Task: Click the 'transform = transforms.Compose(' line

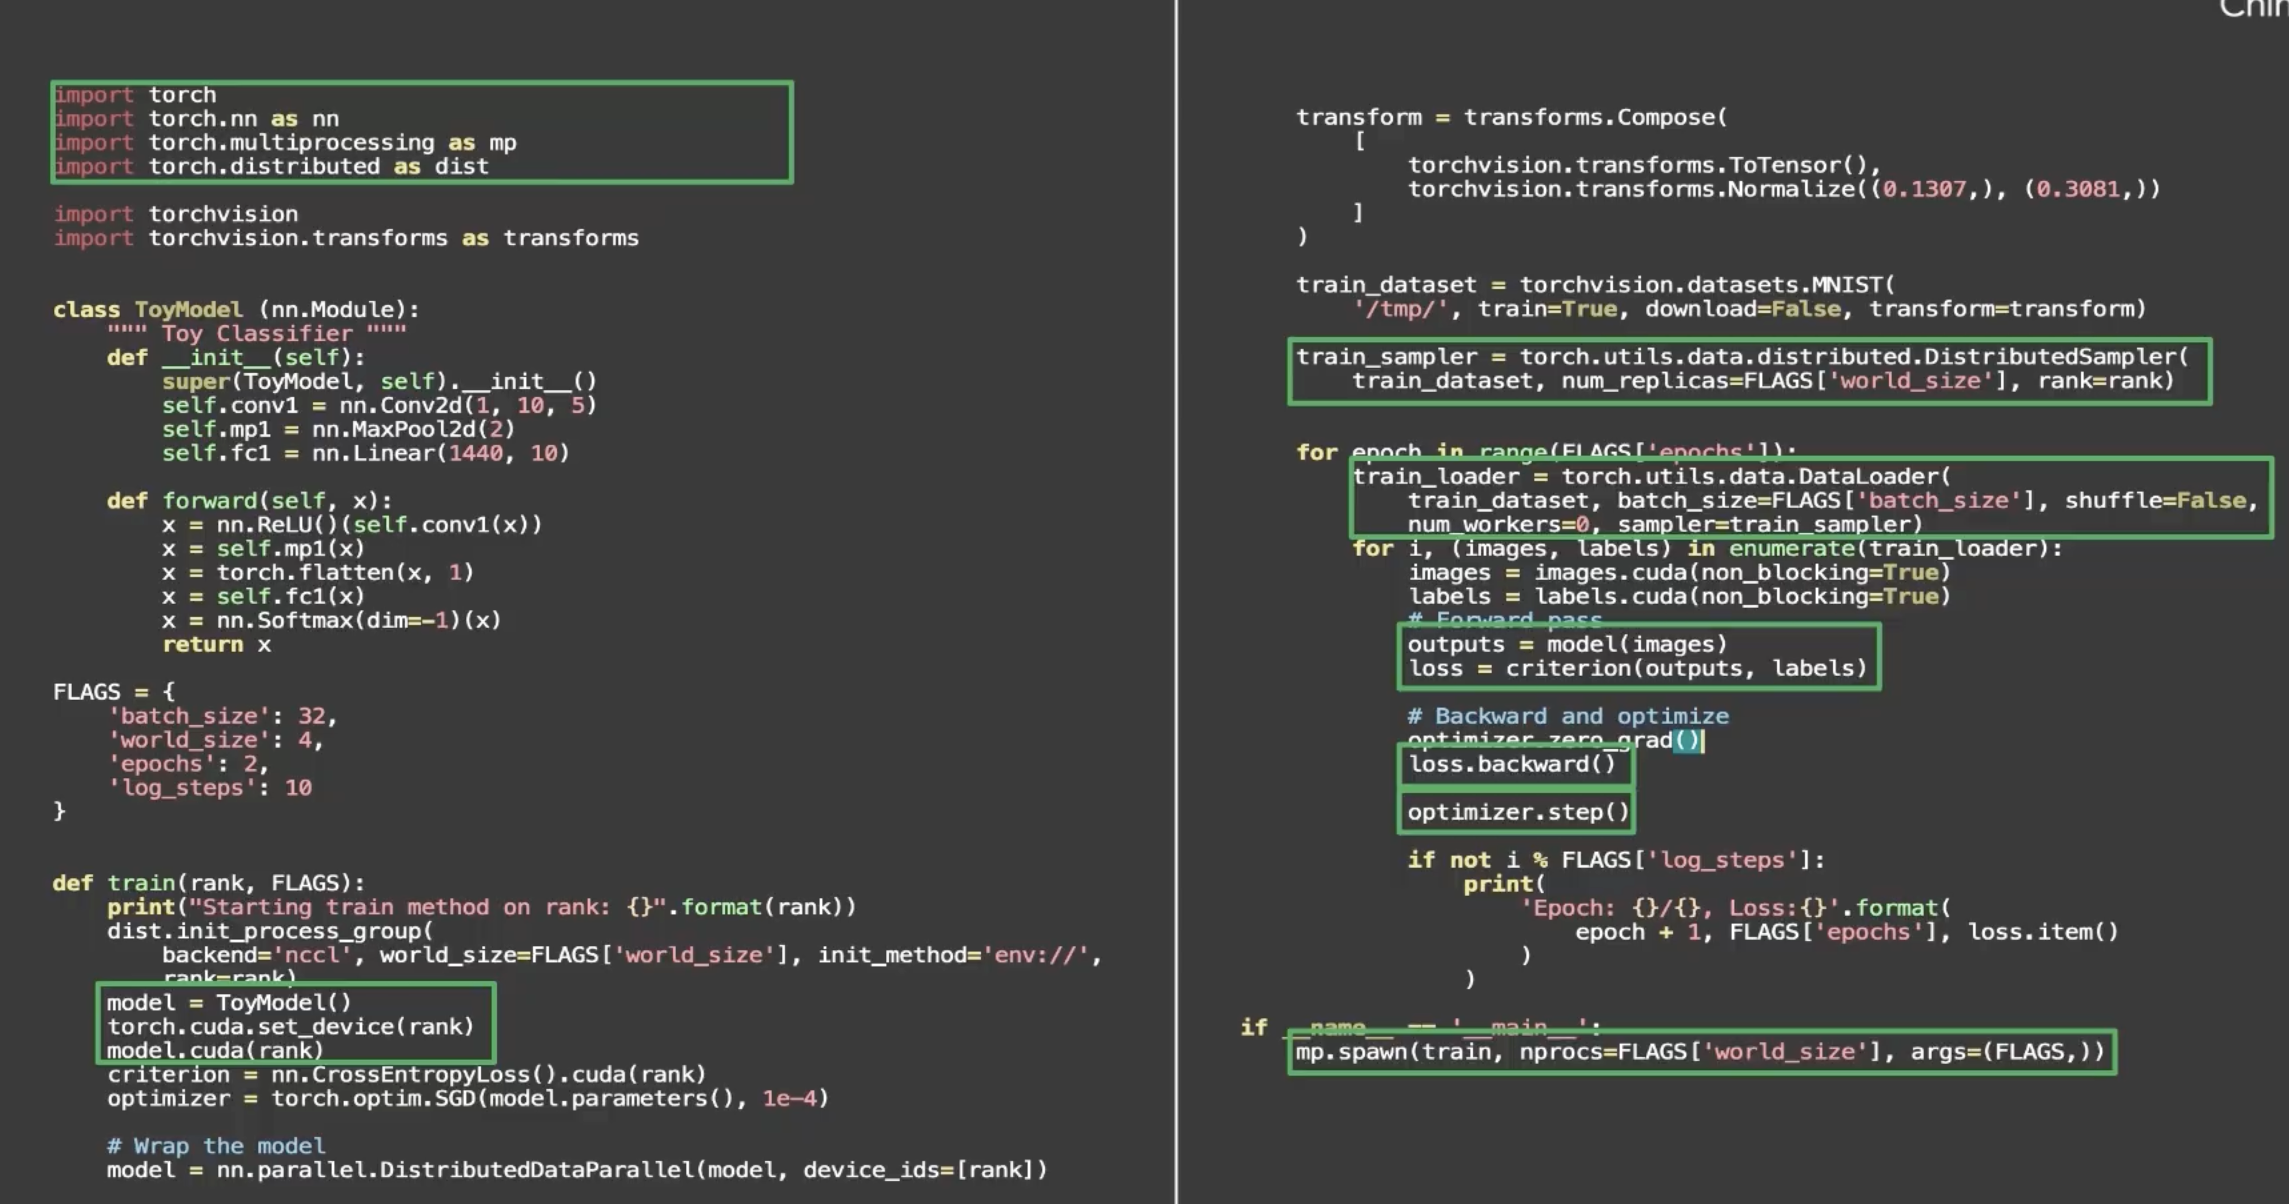Action: point(1511,117)
